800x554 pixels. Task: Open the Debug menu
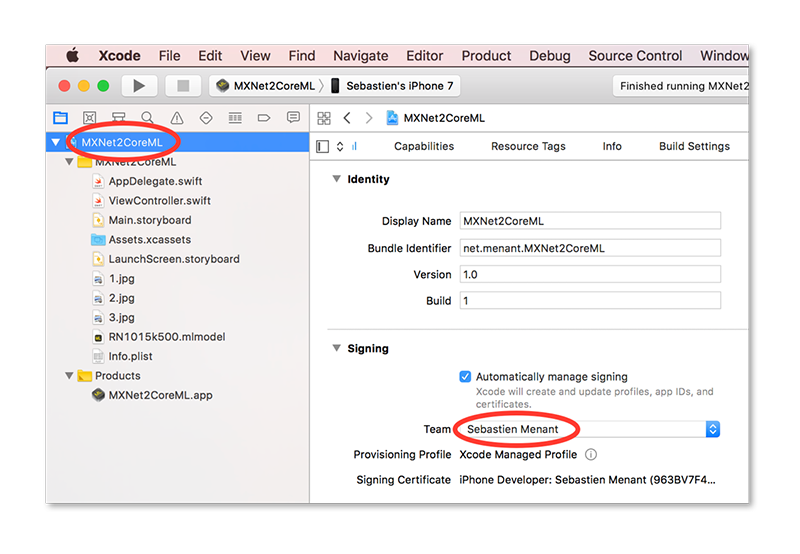click(549, 56)
